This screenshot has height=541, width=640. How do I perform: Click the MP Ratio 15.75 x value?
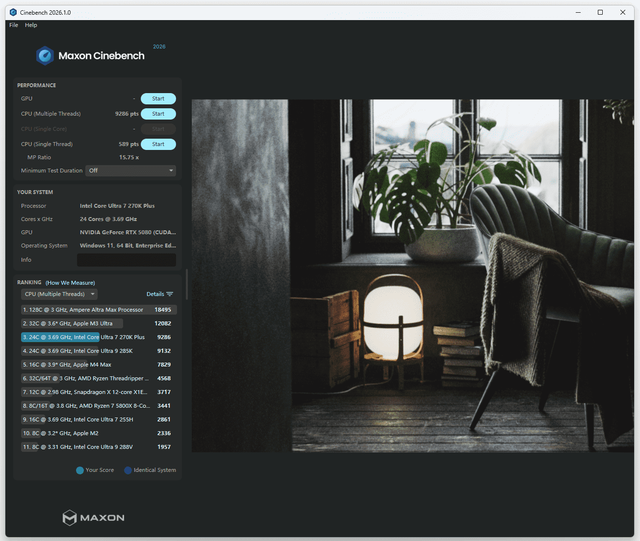[129, 157]
